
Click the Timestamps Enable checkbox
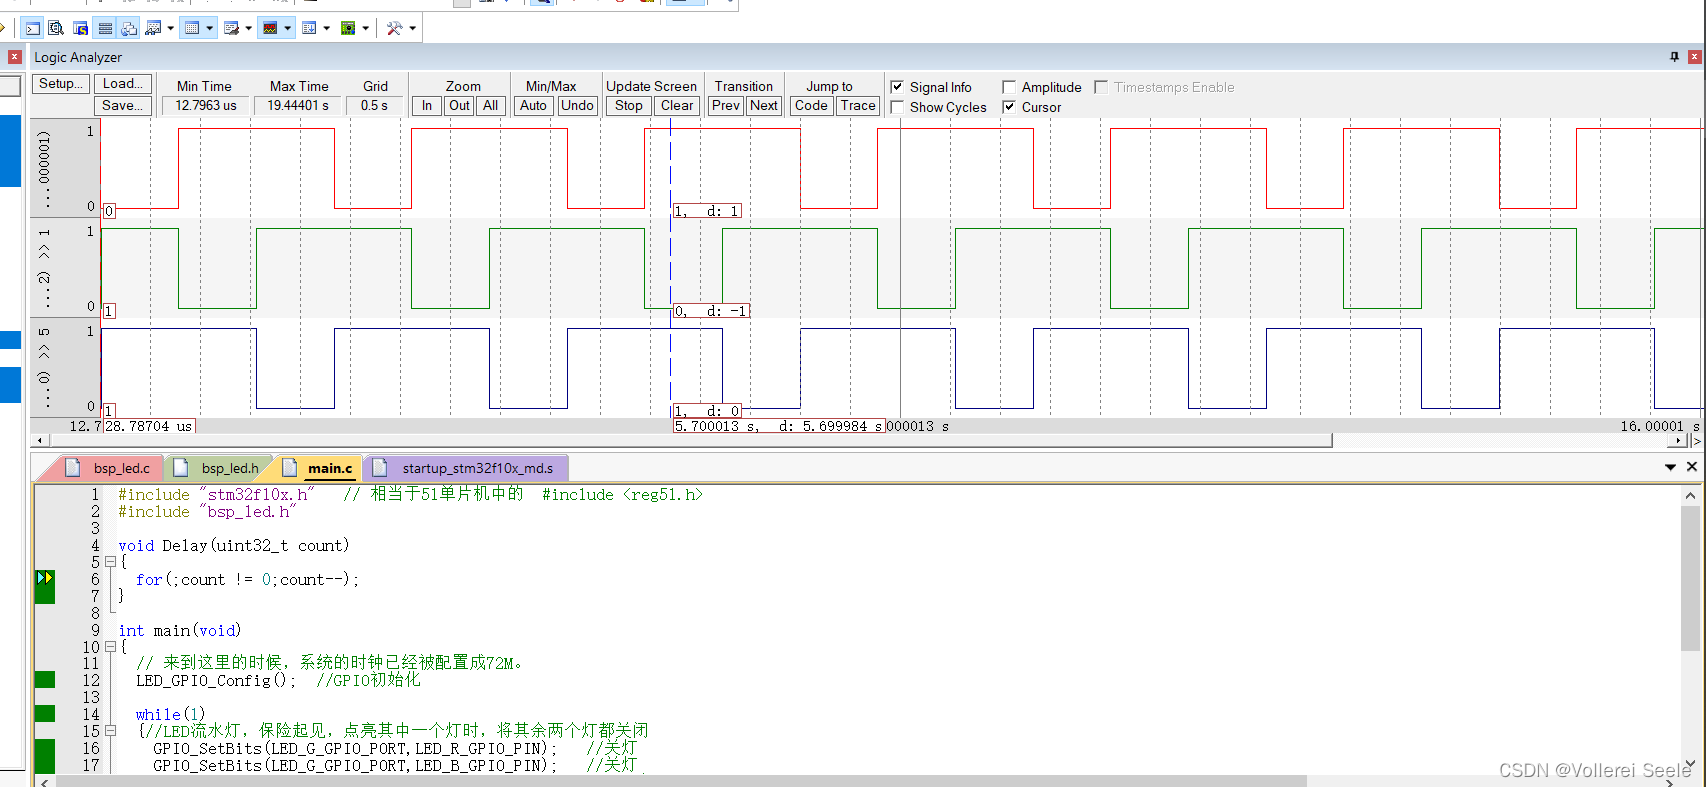coord(1101,87)
